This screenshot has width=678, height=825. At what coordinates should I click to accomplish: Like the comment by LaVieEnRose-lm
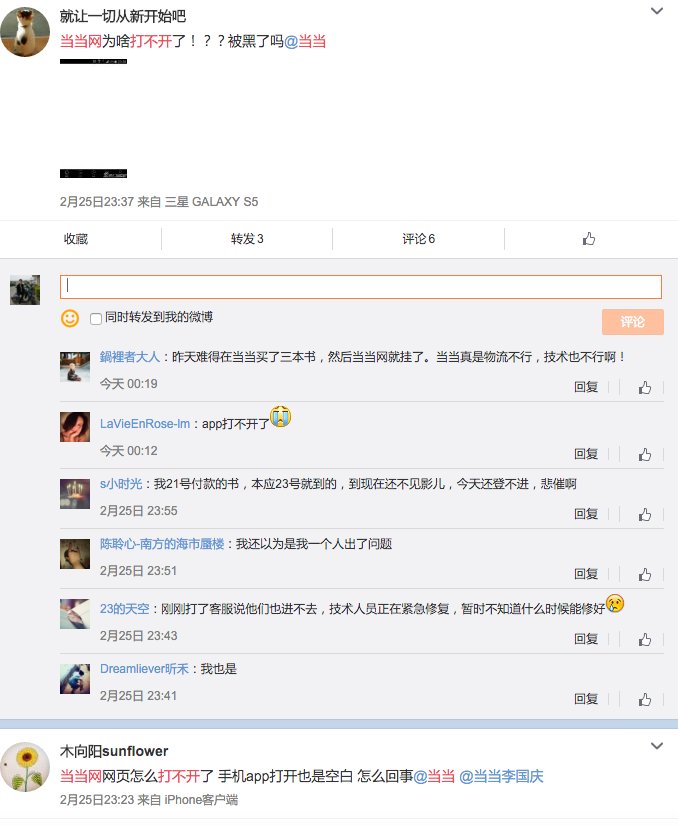point(645,454)
